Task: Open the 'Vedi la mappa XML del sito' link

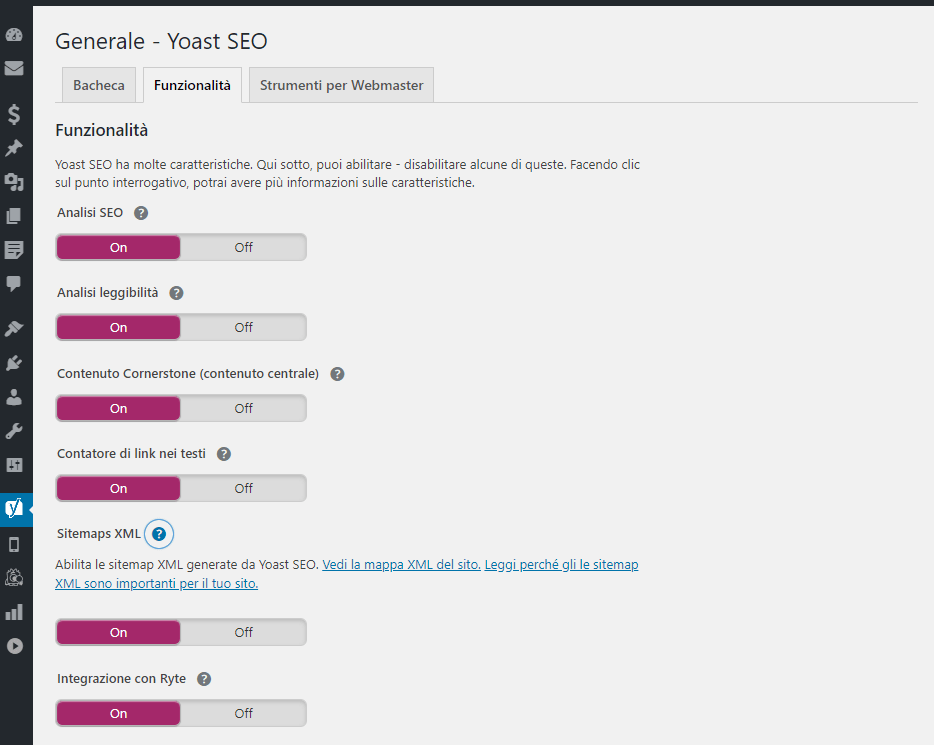Action: (x=401, y=565)
